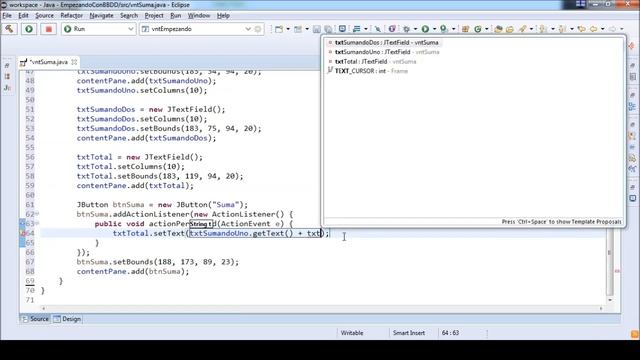Collapse the fold marker on line 63
Viewport: 640px width, 360px height.
click(37, 223)
